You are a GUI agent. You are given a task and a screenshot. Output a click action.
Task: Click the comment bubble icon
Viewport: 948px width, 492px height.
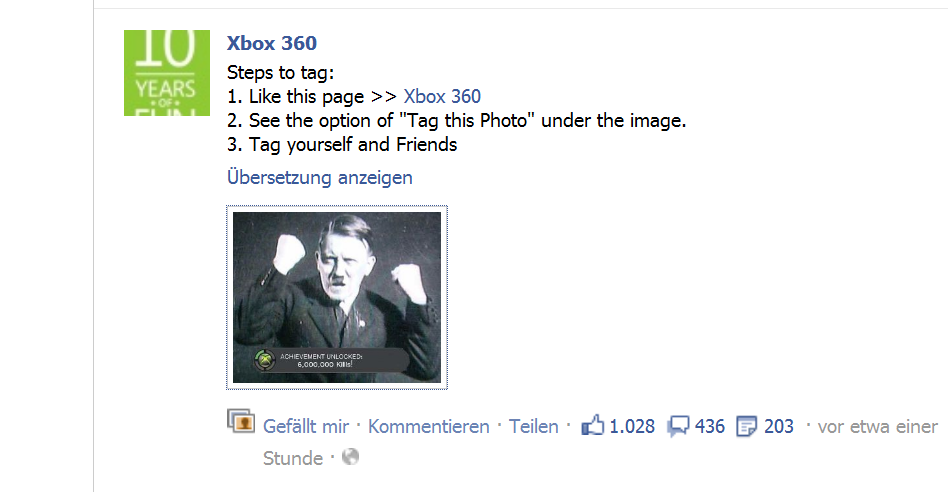pos(678,426)
